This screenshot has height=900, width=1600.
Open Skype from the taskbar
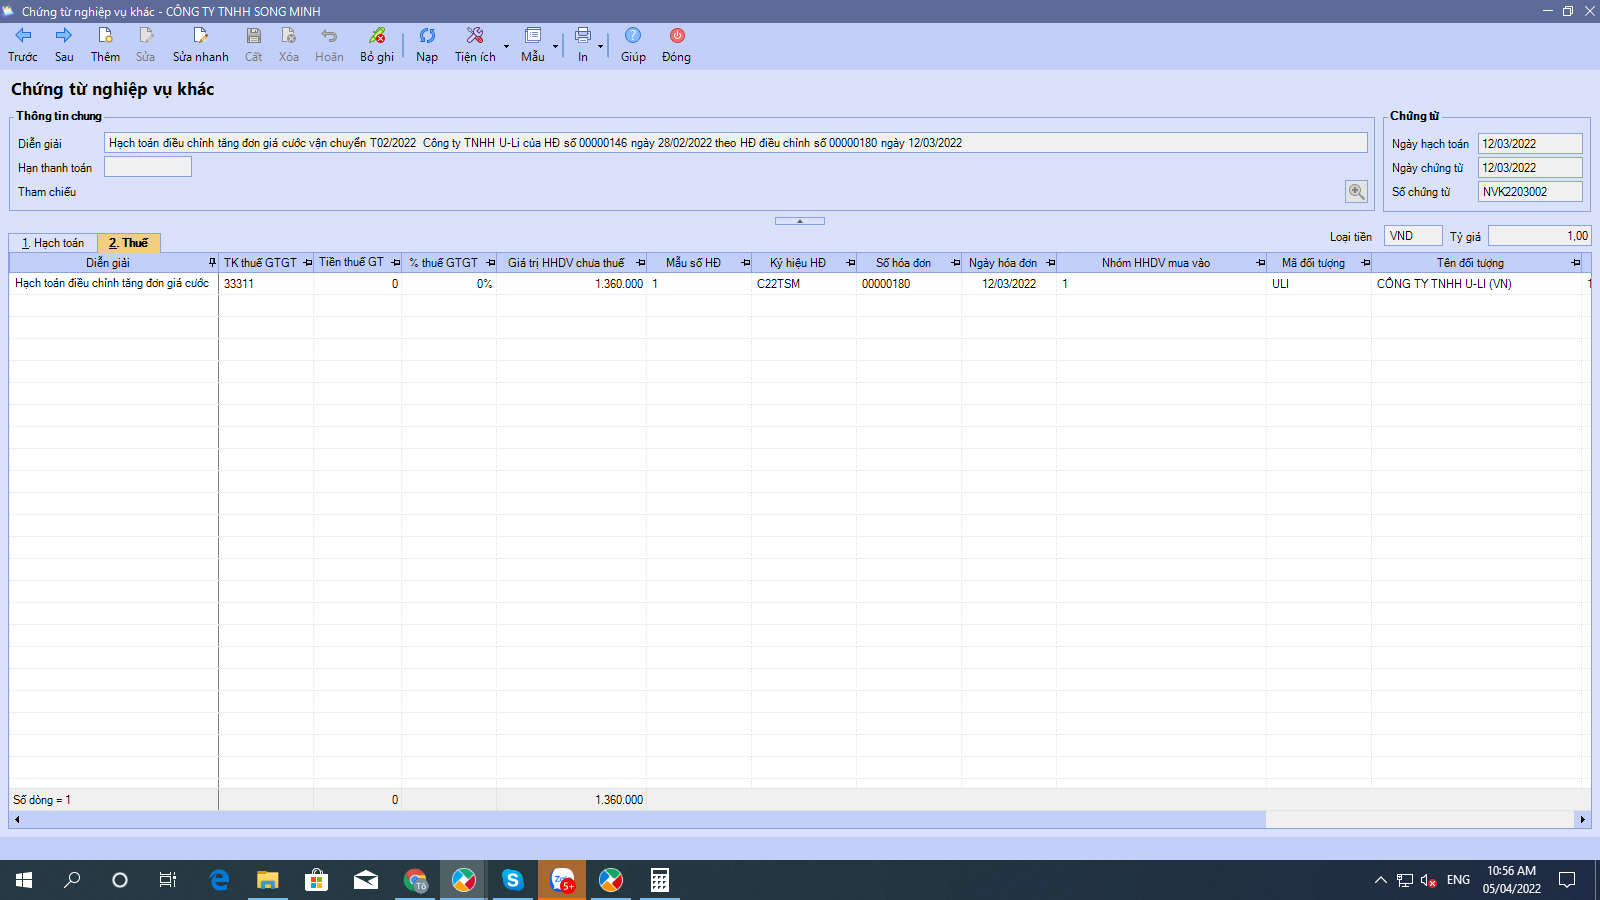tap(513, 880)
